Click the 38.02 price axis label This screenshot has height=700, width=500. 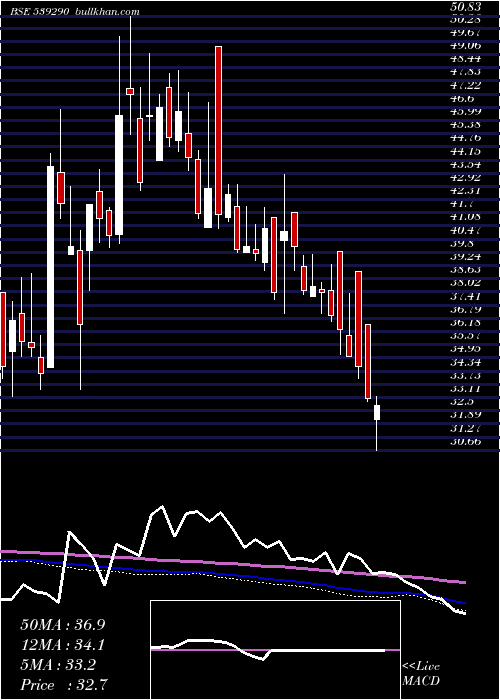(465, 283)
